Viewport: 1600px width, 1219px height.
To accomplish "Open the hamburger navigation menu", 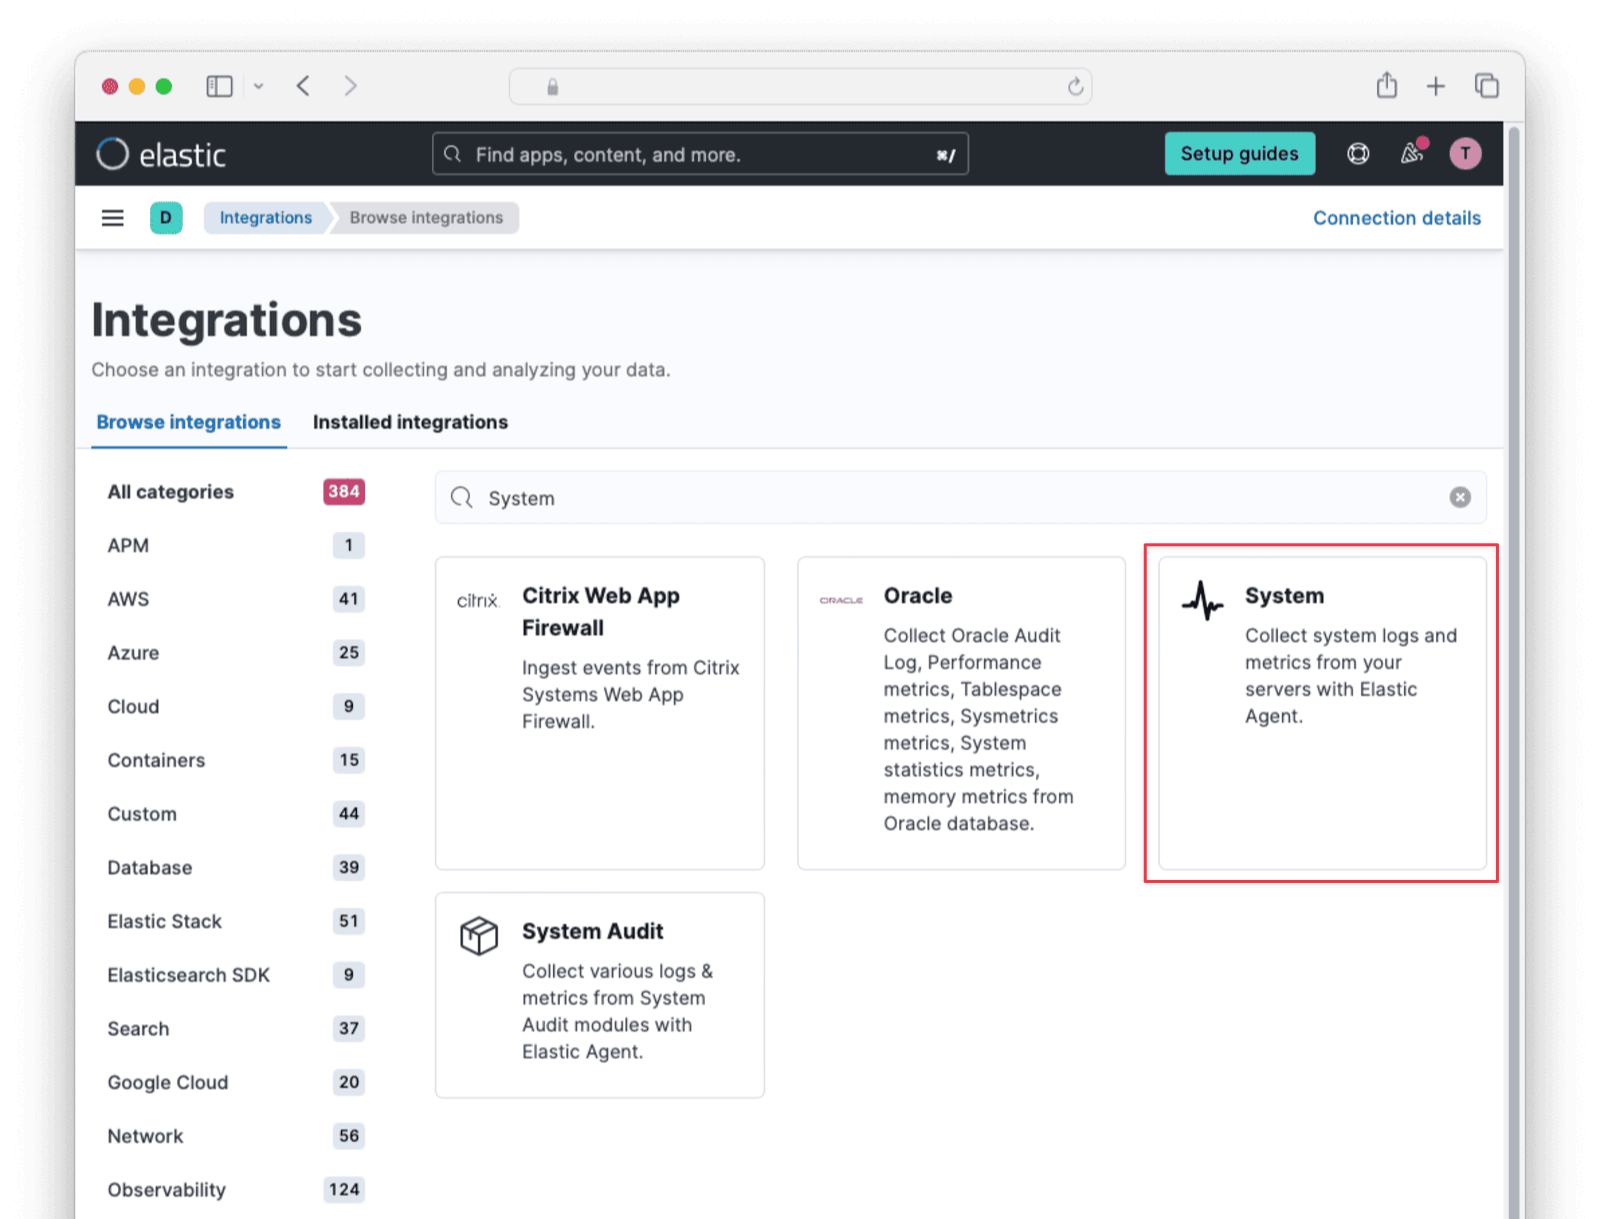I will point(113,218).
